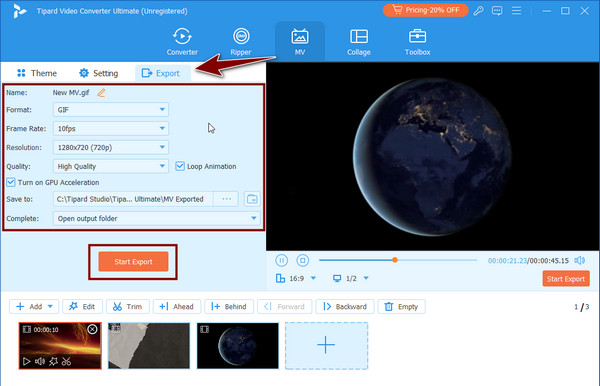600x386 pixels.
Task: Open the output folder icon next to Save to
Action: point(252,199)
